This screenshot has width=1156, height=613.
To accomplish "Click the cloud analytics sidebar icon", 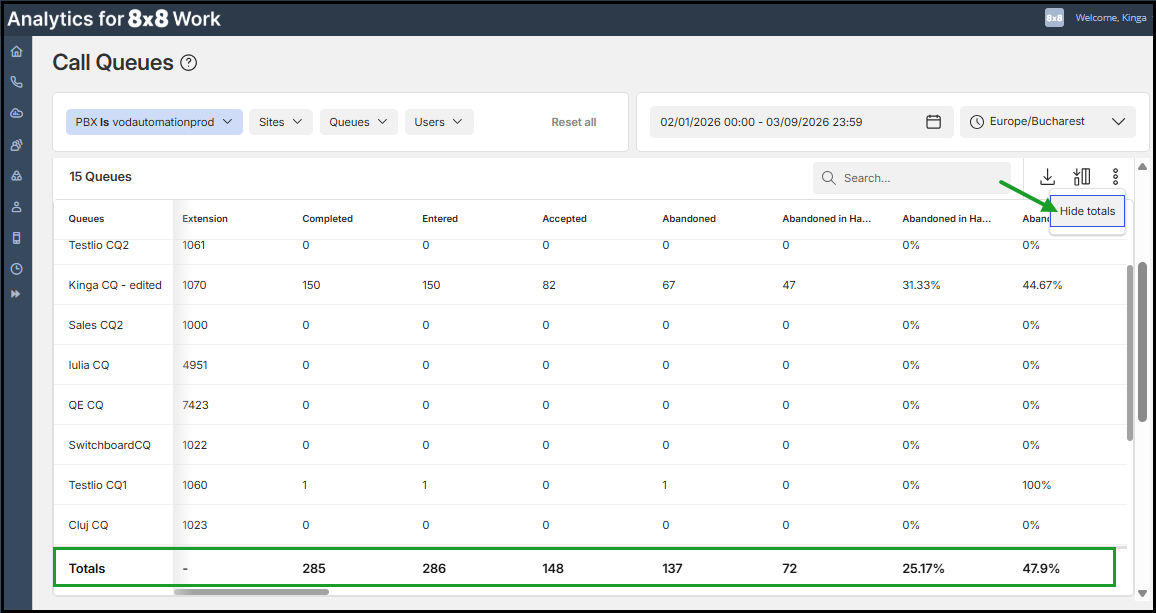I will click(16, 113).
